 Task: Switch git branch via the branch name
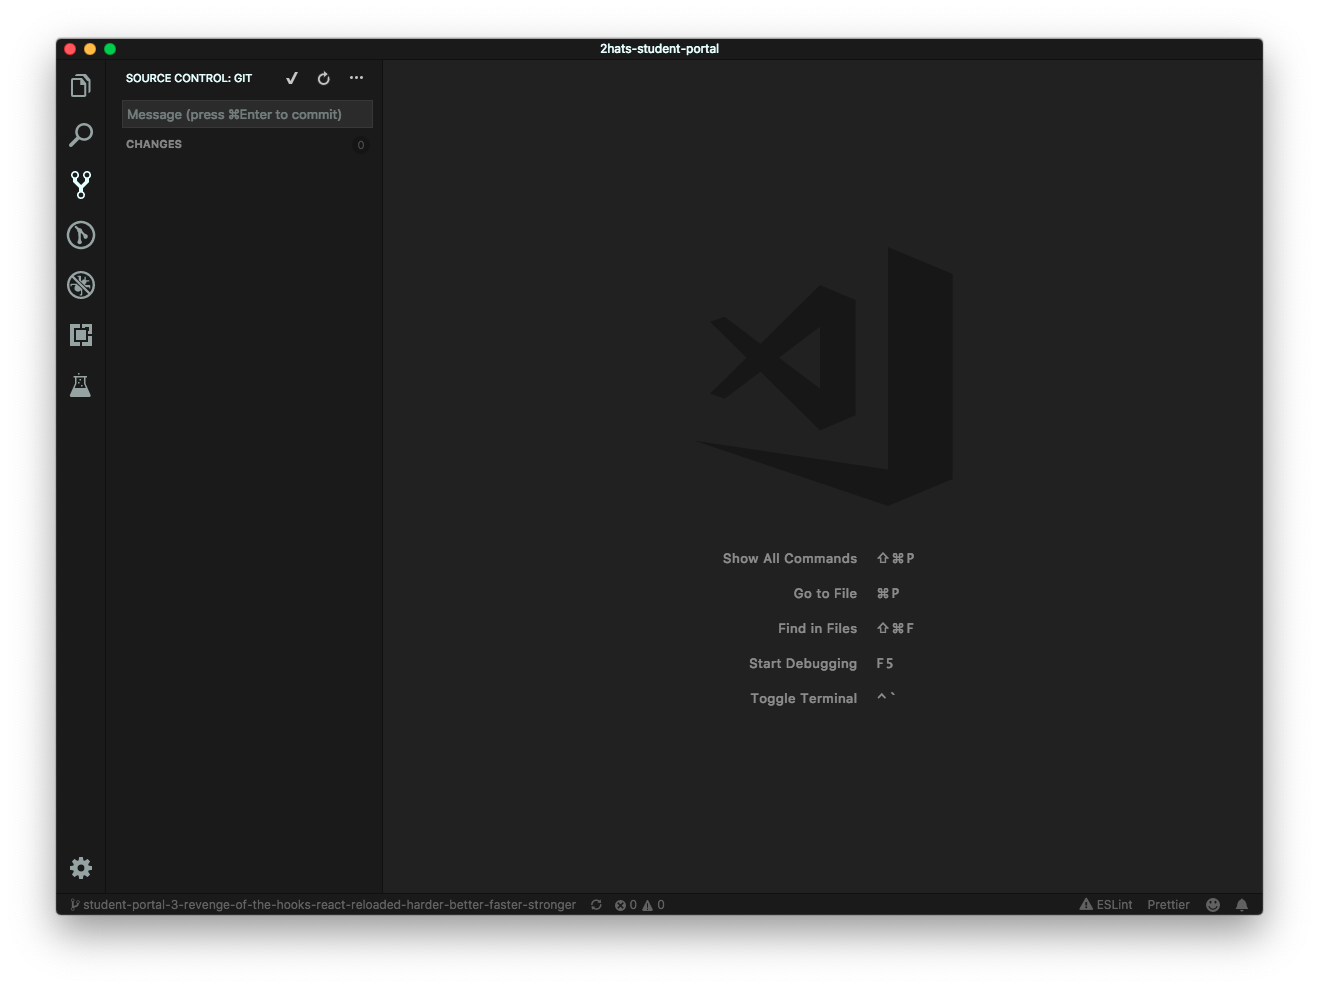pyautogui.click(x=320, y=904)
